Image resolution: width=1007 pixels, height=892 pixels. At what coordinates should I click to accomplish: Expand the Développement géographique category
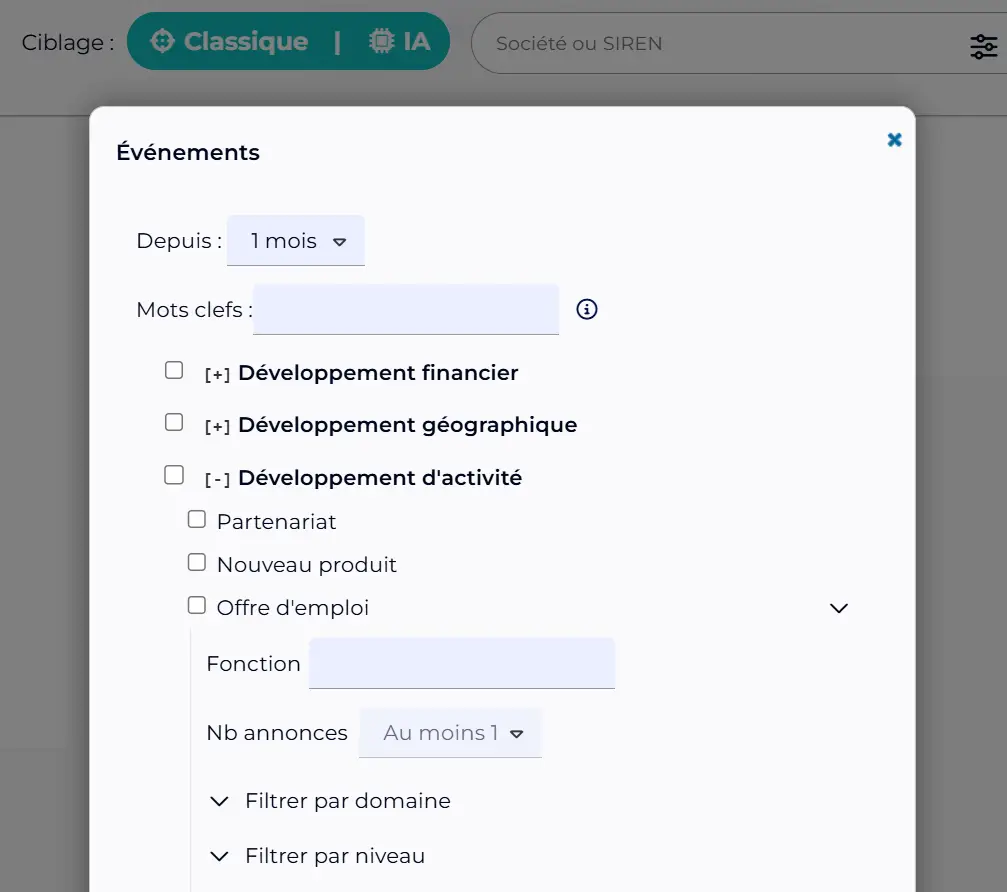pos(217,426)
